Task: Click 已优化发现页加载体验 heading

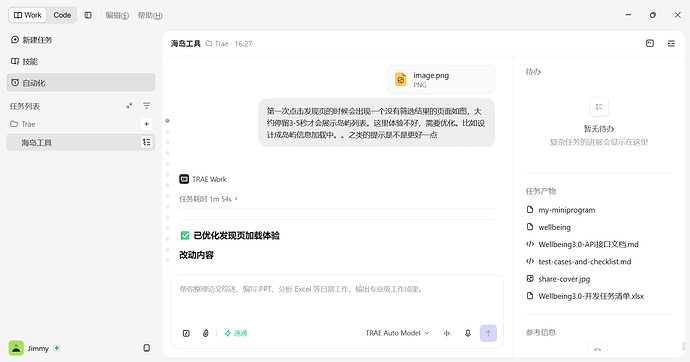Action: tap(236, 235)
